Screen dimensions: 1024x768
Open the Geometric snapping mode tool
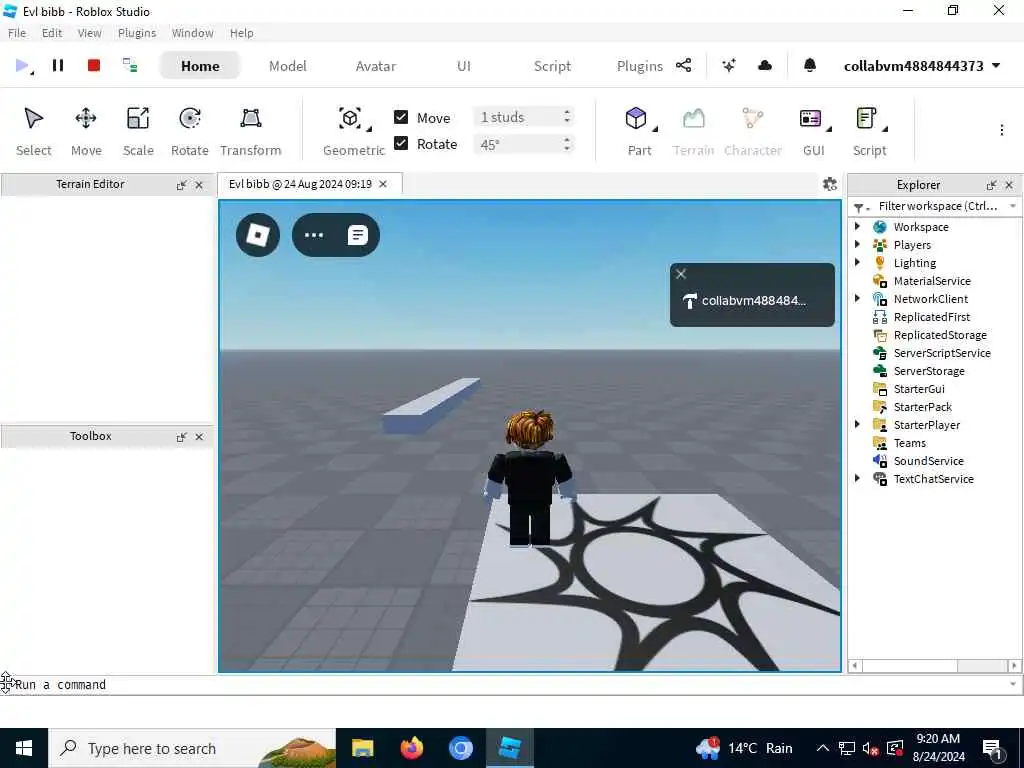(x=353, y=131)
